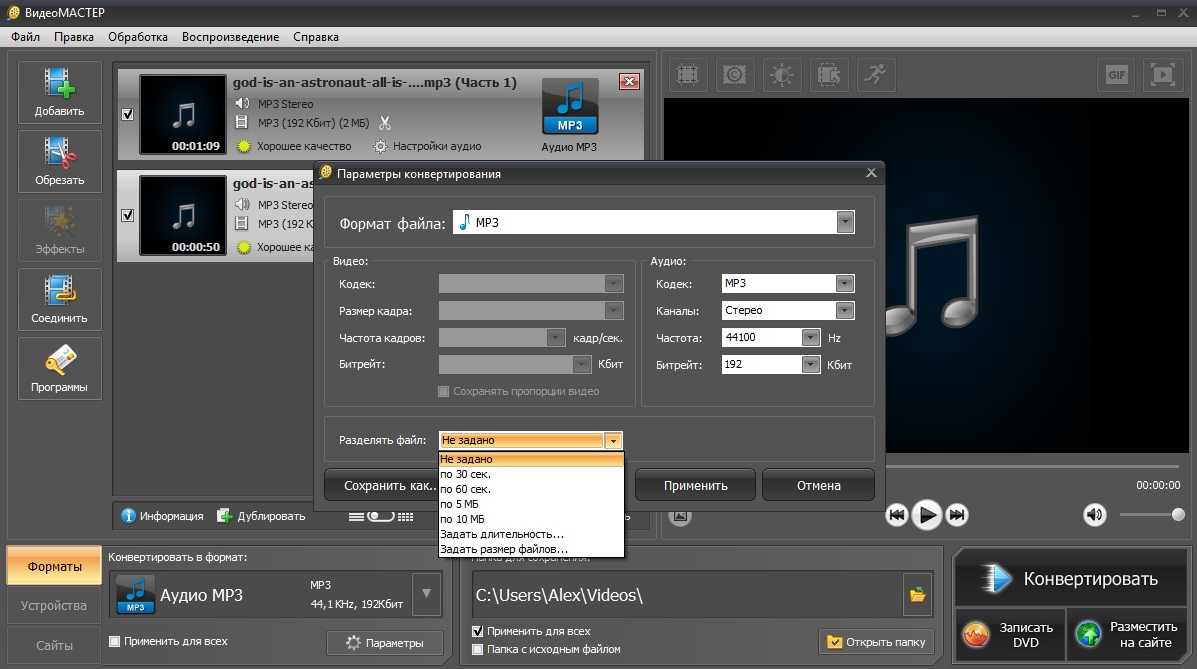Click the Добавить (Add) video icon
The image size is (1197, 669).
coord(59,92)
